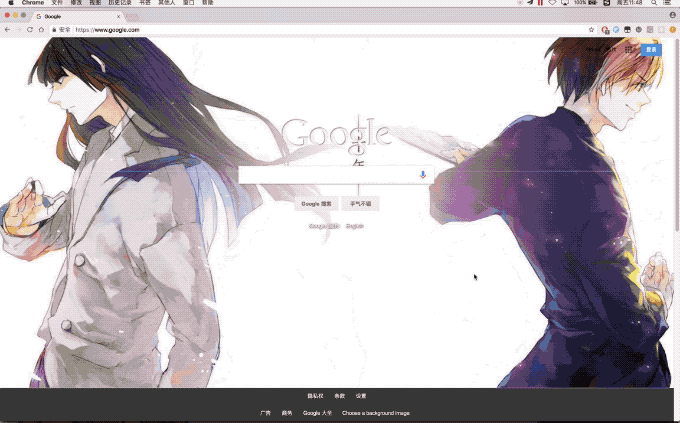
Task: Open the 条款 terms link
Action: [x=340, y=396]
